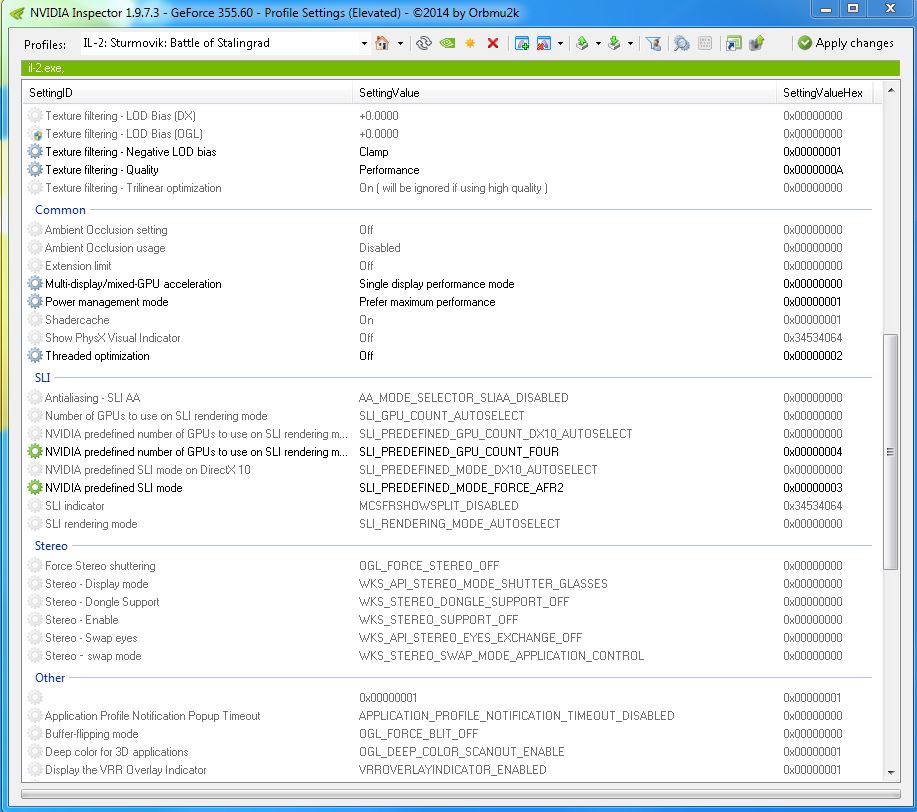This screenshot has height=812, width=917.
Task: Click the vertical scrollbar down arrow
Action: click(891, 772)
